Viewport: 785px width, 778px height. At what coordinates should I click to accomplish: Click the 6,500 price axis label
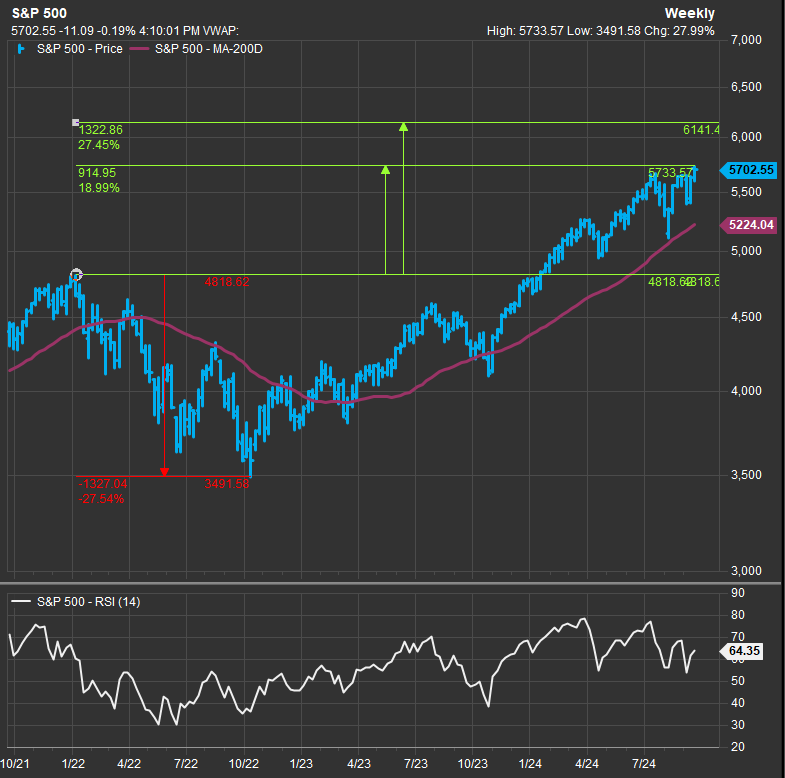pos(746,87)
